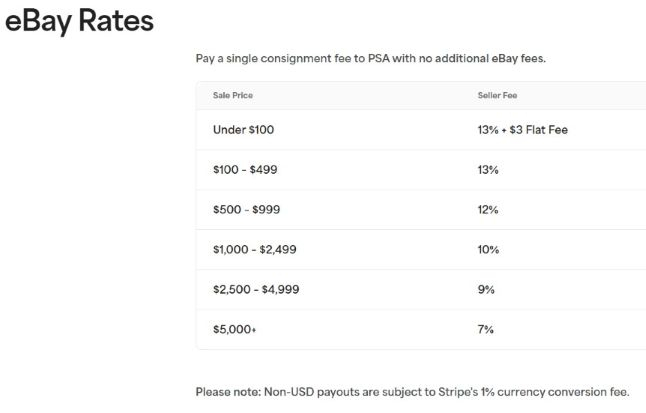Click the 13% fee for $100 - $499

click(x=488, y=170)
